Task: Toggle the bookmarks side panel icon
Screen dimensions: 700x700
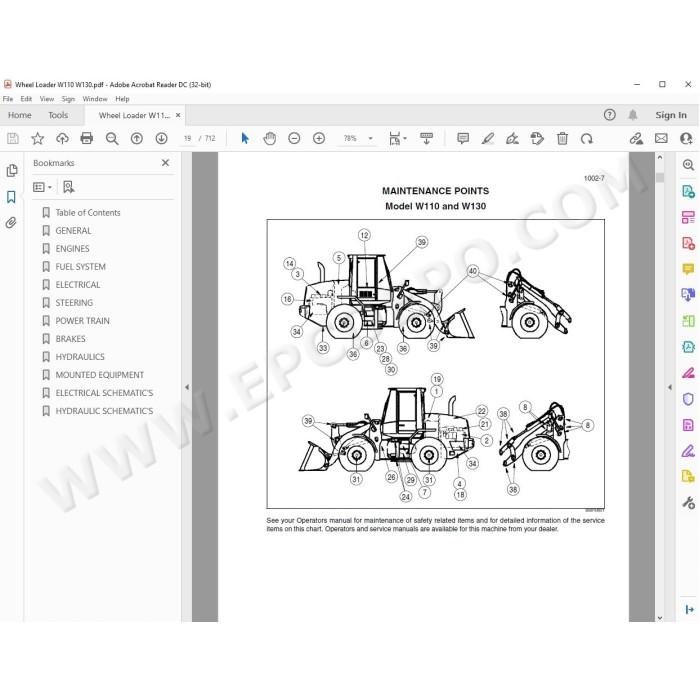Action: [x=11, y=197]
